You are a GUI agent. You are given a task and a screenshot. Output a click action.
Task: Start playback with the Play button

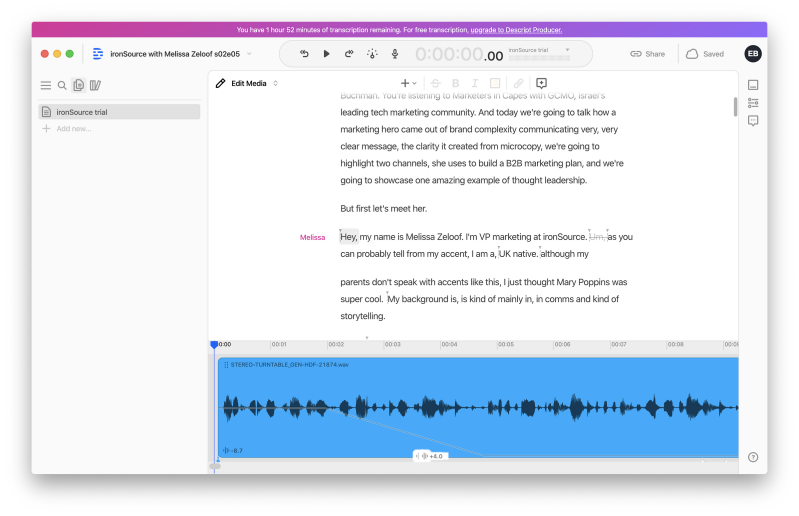pyautogui.click(x=327, y=53)
